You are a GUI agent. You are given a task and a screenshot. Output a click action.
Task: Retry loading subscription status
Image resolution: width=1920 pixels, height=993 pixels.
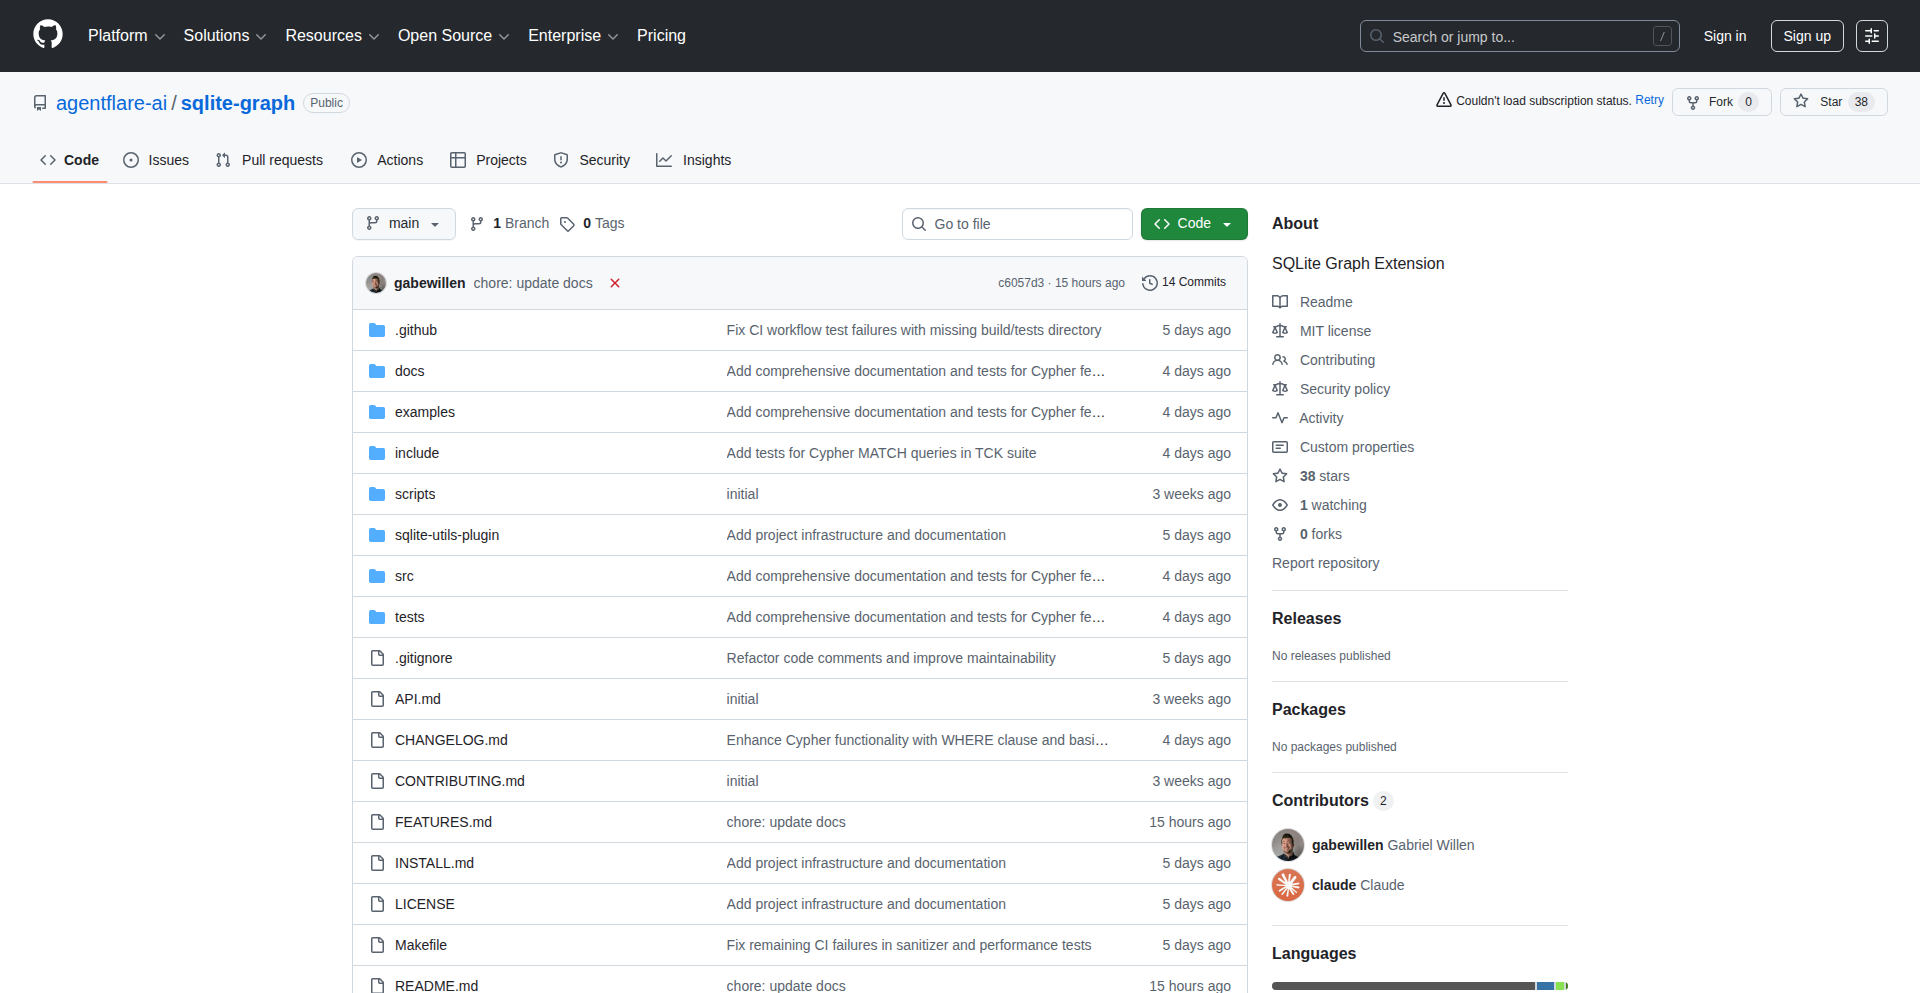(1649, 100)
